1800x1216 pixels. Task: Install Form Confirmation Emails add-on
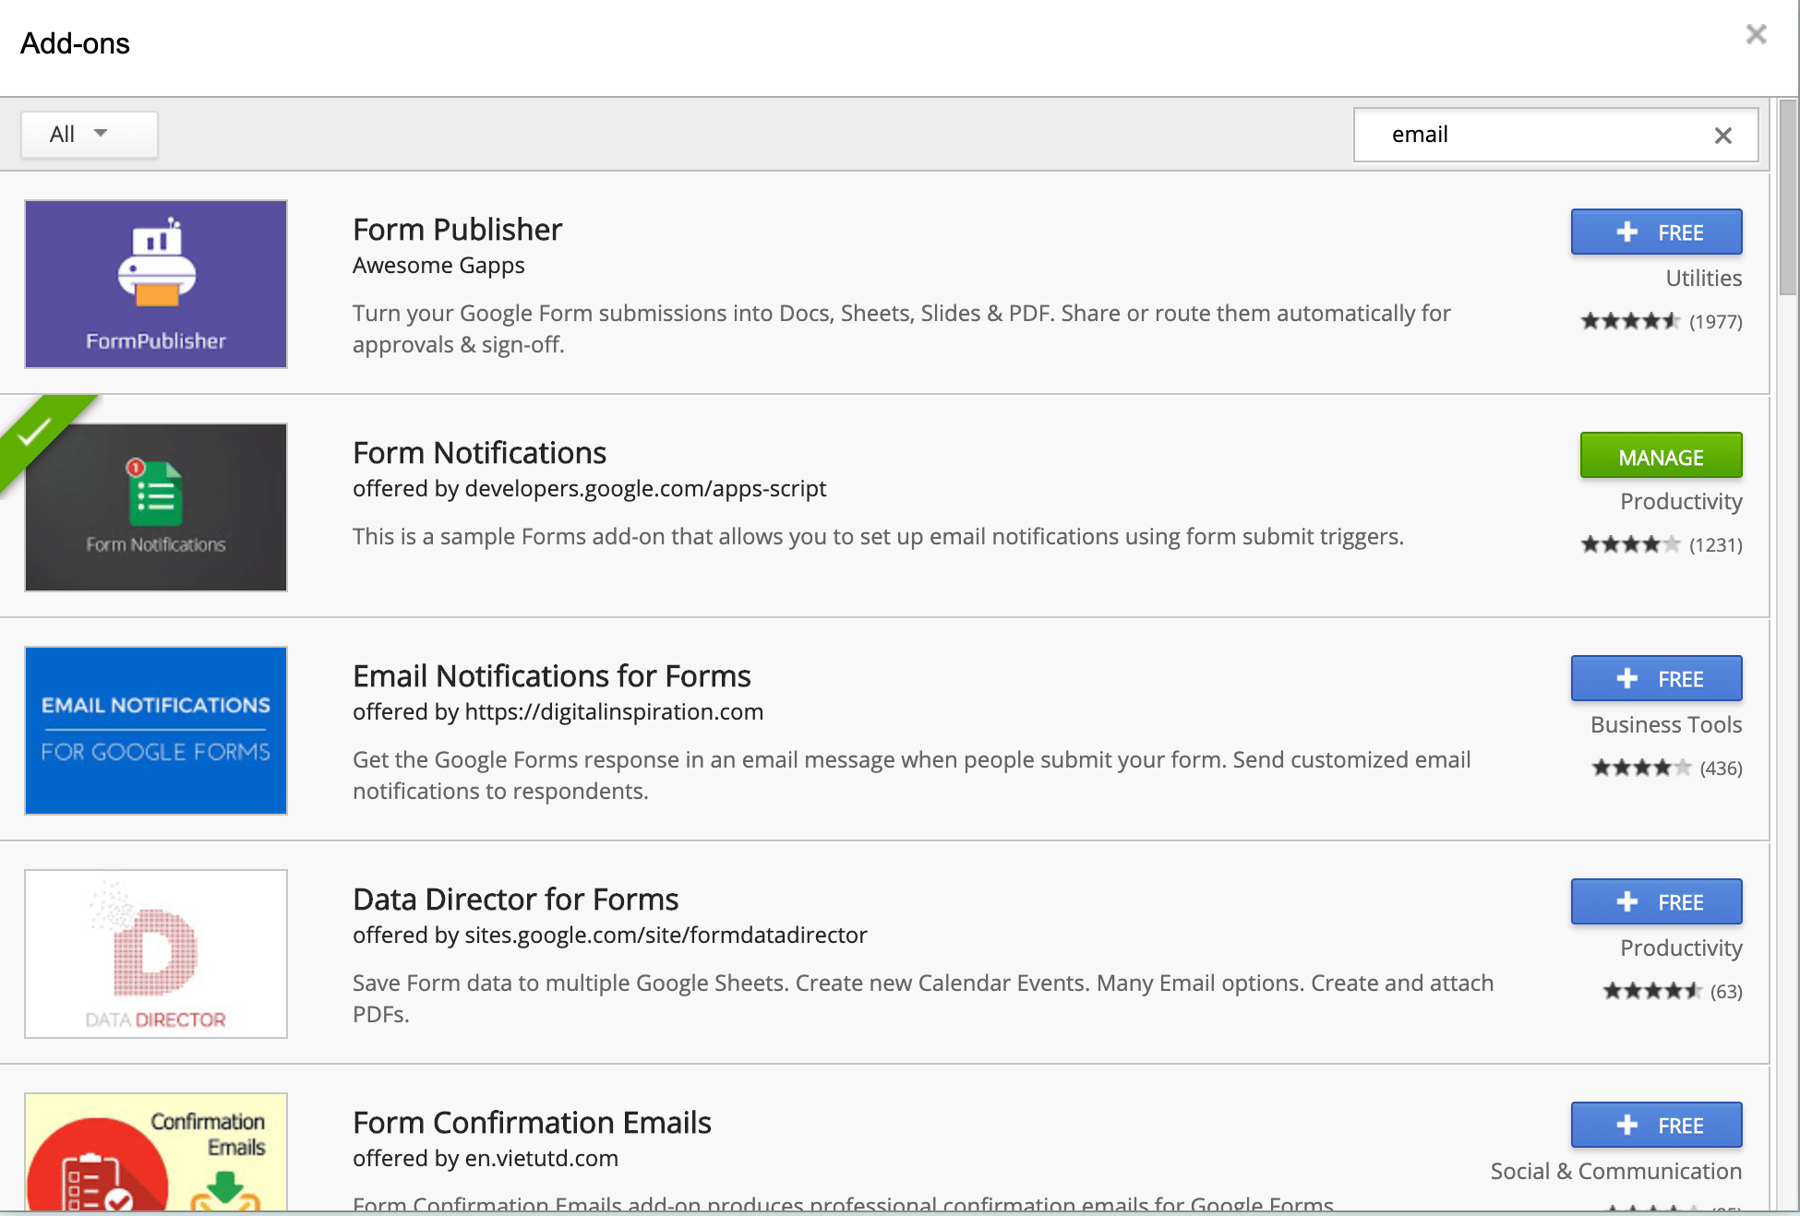pos(1656,1125)
